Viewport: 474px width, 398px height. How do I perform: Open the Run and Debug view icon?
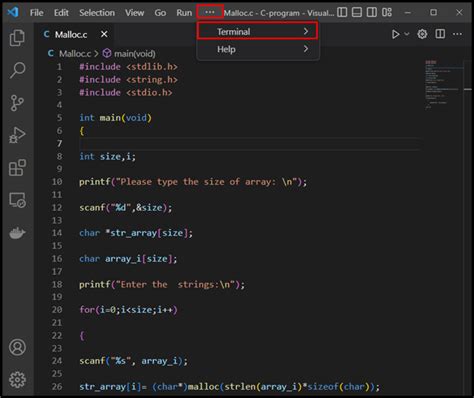click(x=17, y=135)
